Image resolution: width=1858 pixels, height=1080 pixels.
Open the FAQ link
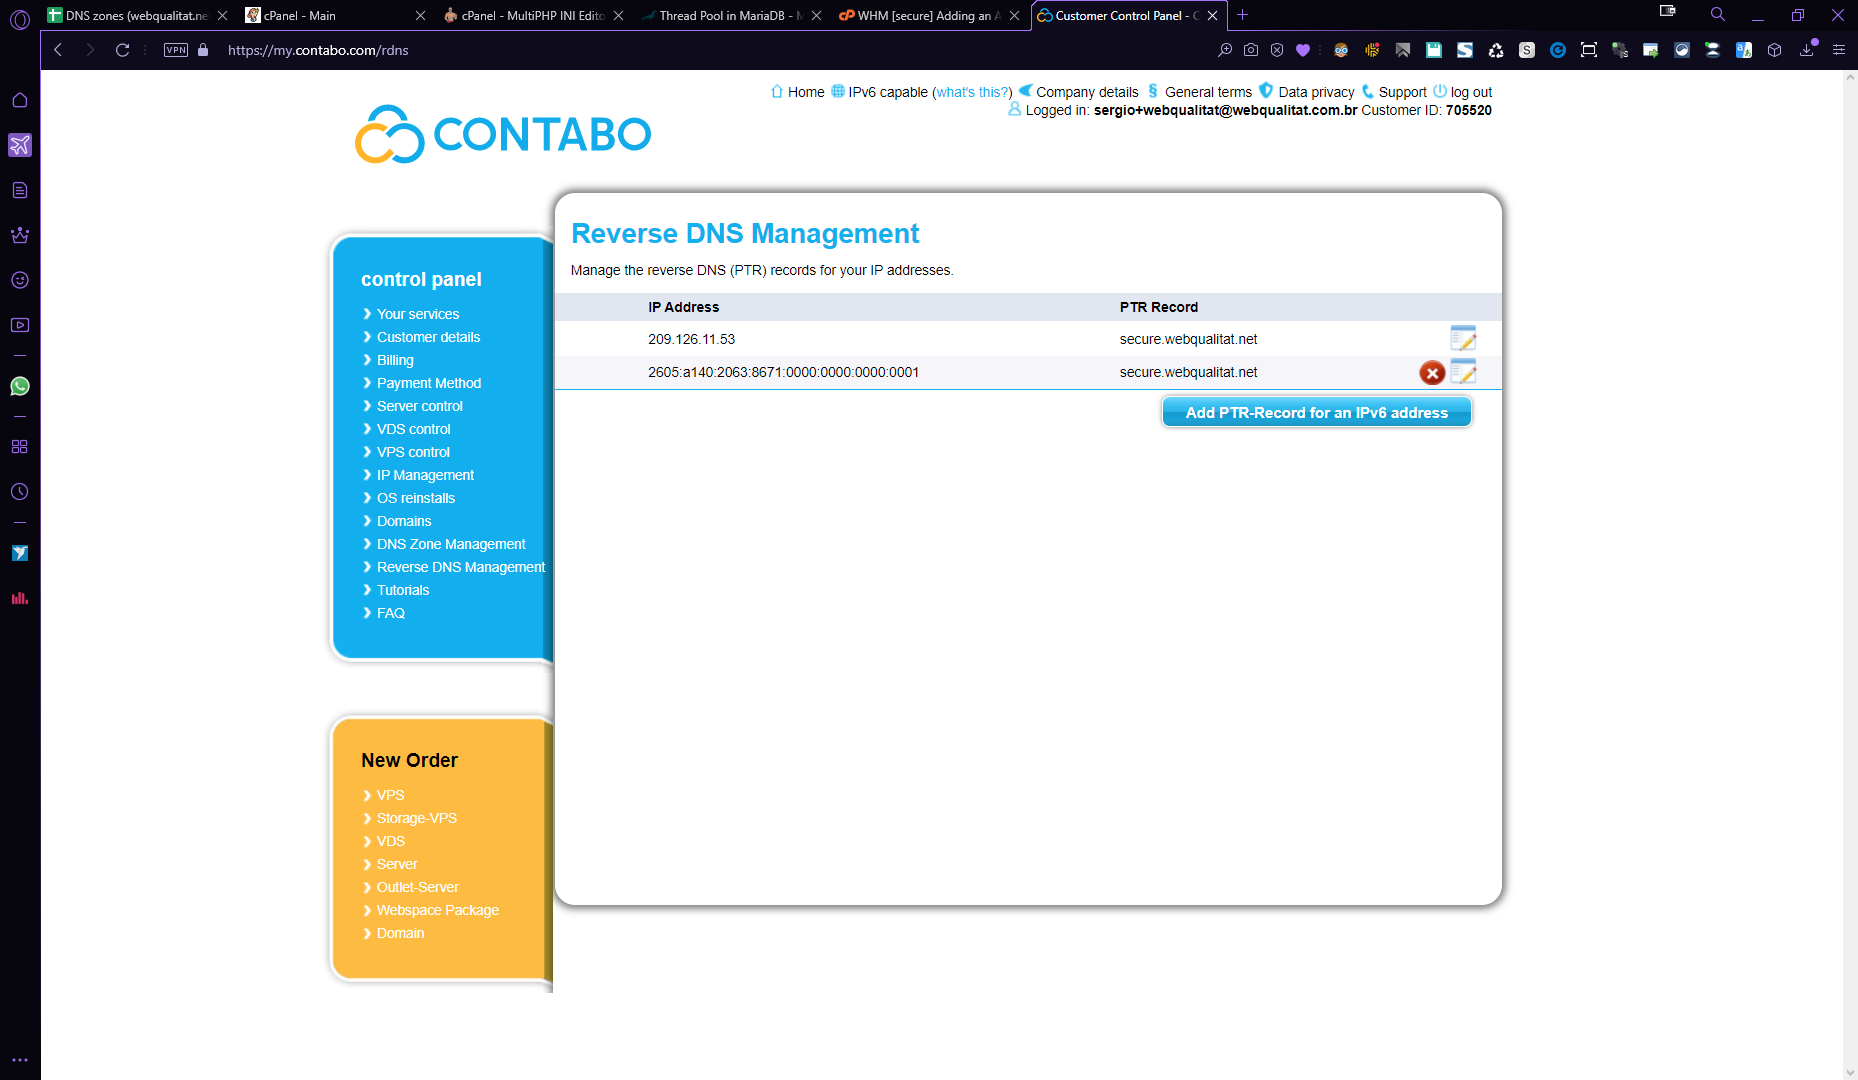point(391,613)
